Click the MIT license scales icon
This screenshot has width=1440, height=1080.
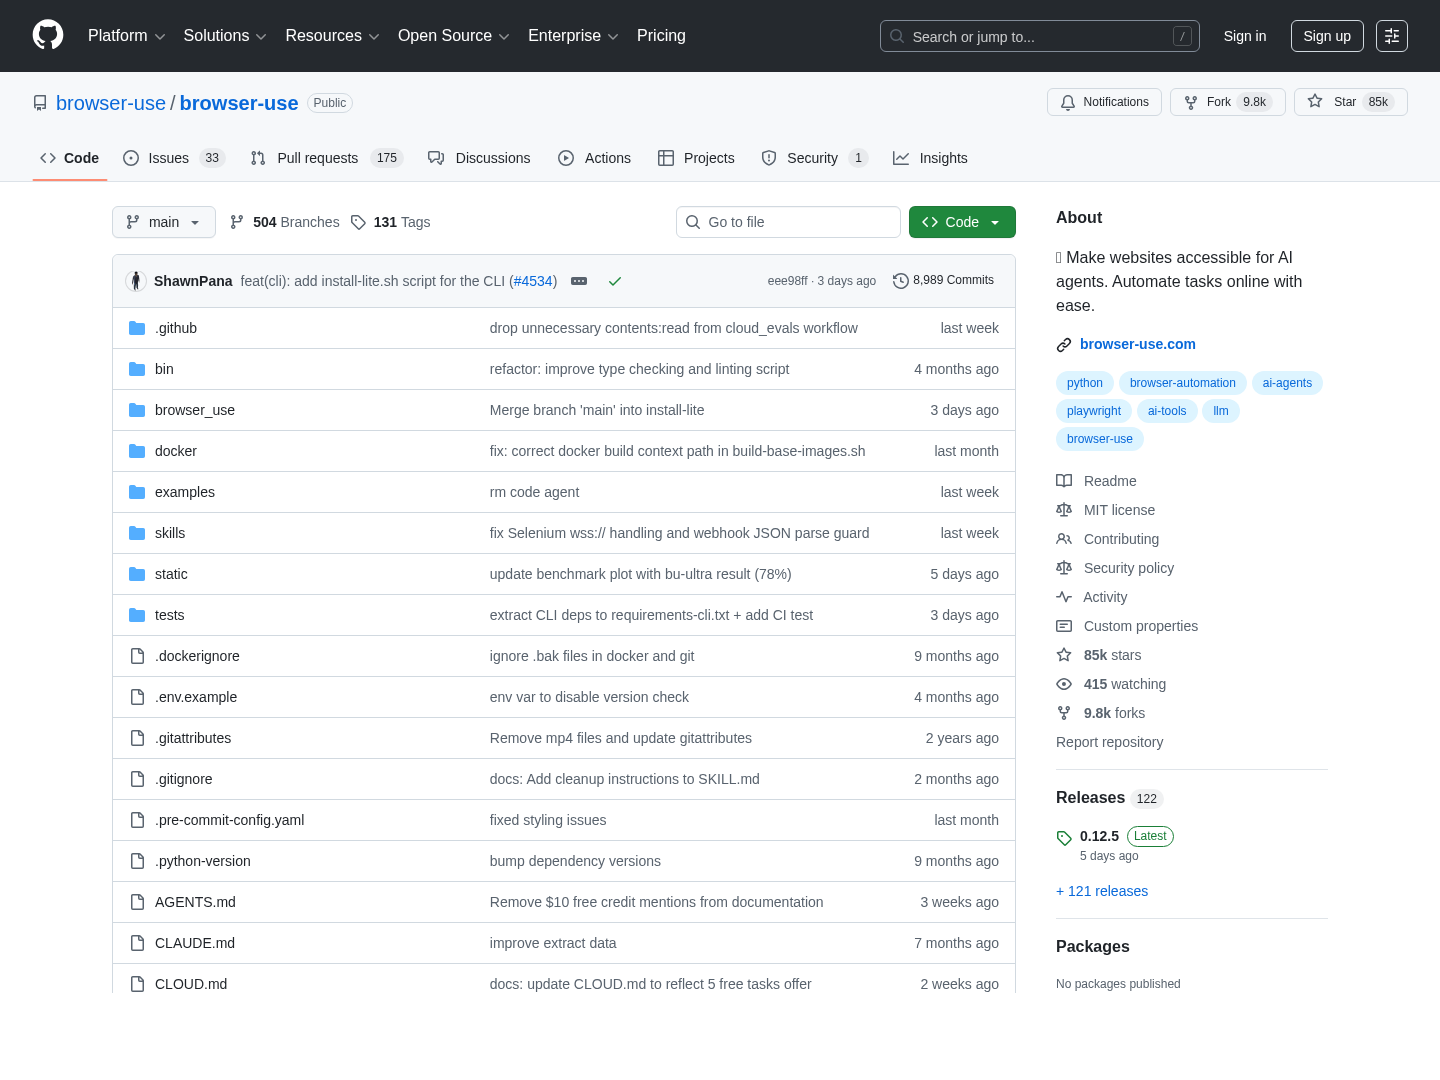(1064, 510)
